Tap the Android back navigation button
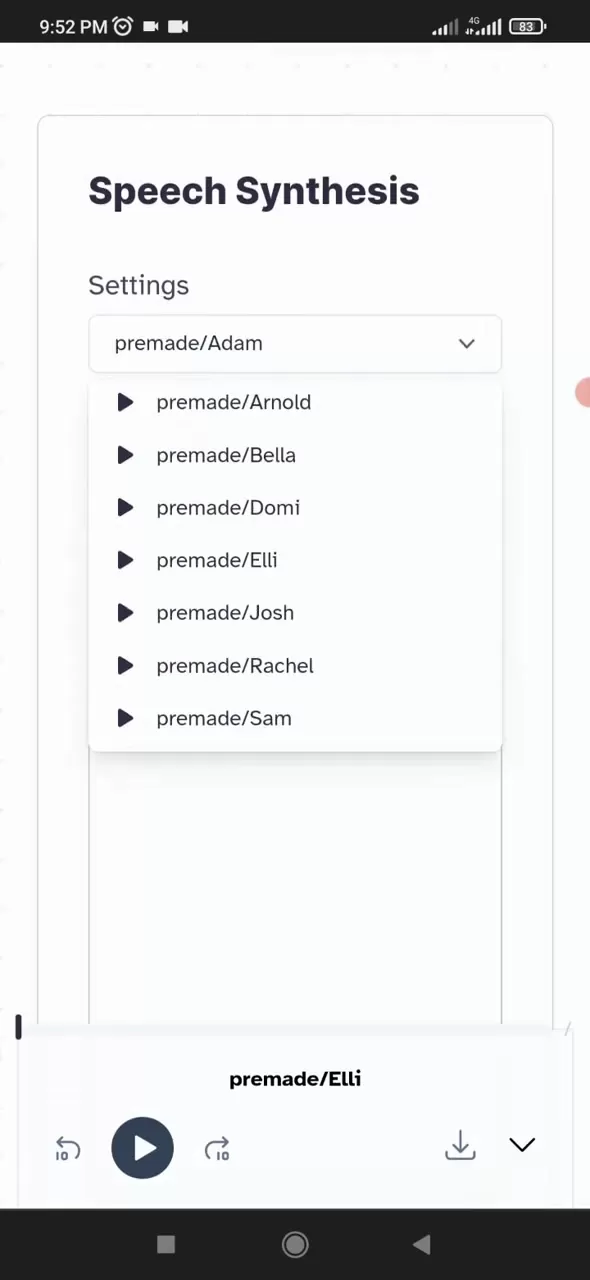Viewport: 590px width, 1280px height. [422, 1244]
